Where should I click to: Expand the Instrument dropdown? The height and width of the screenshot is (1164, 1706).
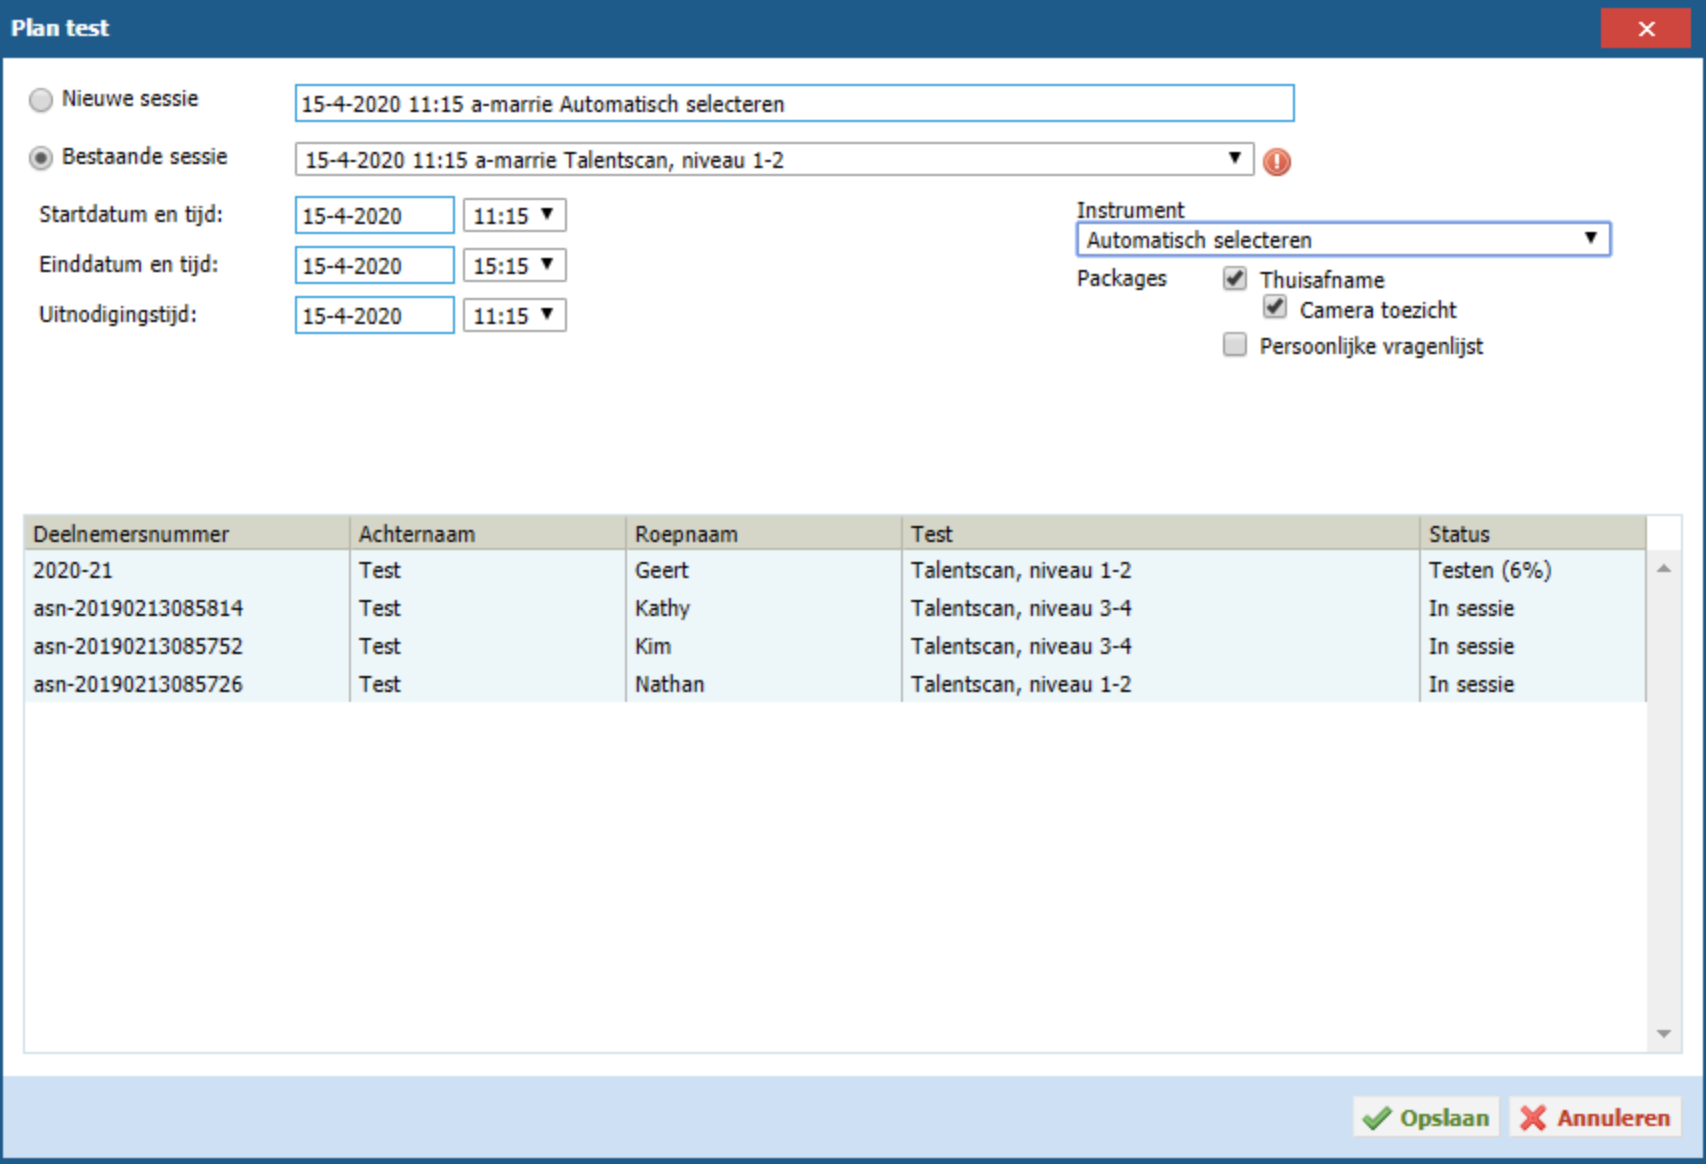pyautogui.click(x=1589, y=239)
